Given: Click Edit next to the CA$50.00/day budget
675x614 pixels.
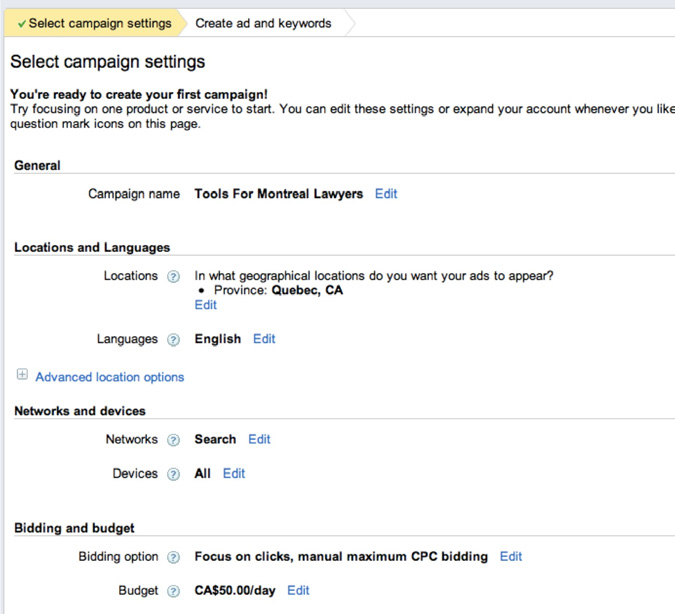Looking at the screenshot, I should (298, 591).
